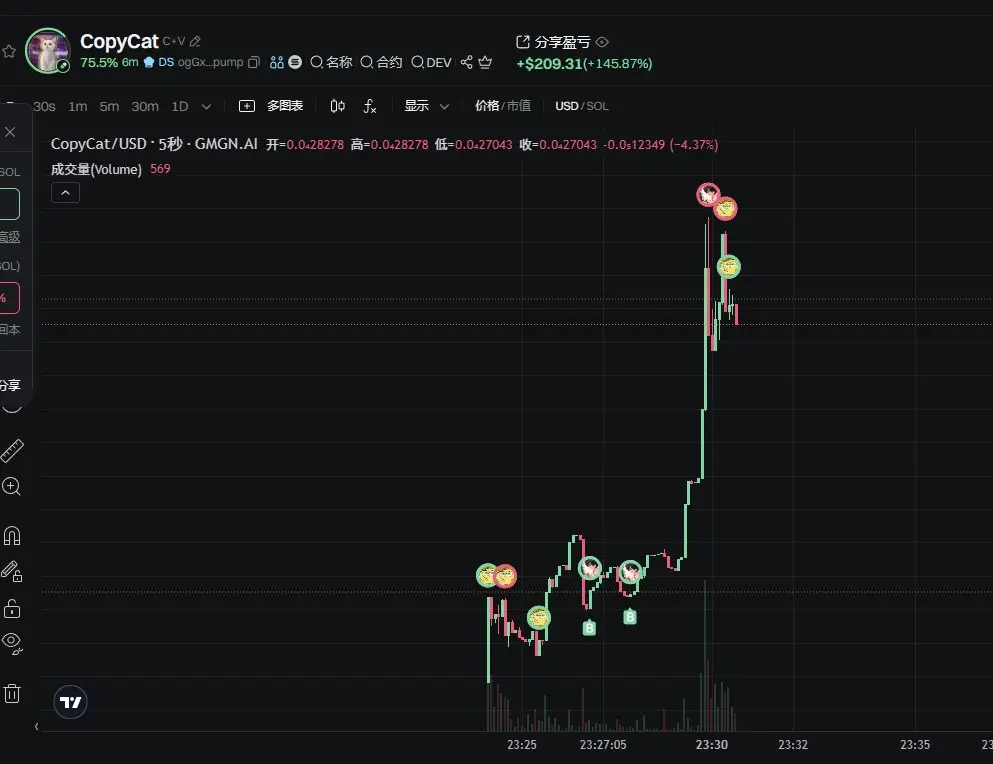Click the green-ringed Pepe marker below the peak
The width and height of the screenshot is (993, 764).
tap(728, 267)
